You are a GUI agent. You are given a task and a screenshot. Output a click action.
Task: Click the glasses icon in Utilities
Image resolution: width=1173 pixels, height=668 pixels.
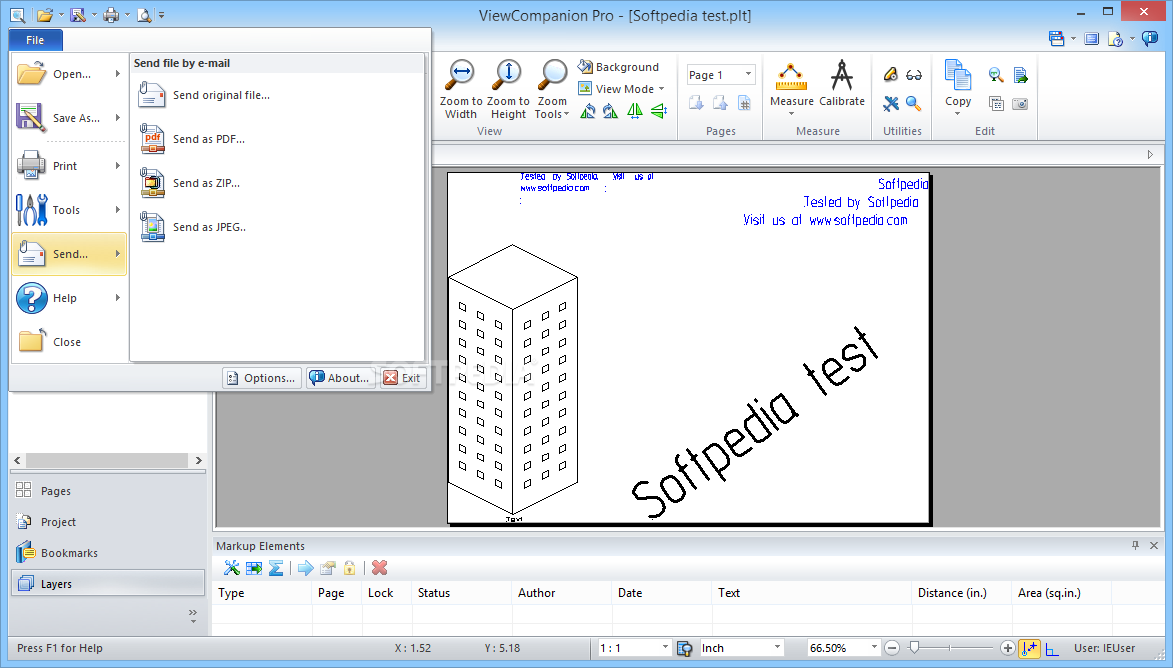pos(913,75)
